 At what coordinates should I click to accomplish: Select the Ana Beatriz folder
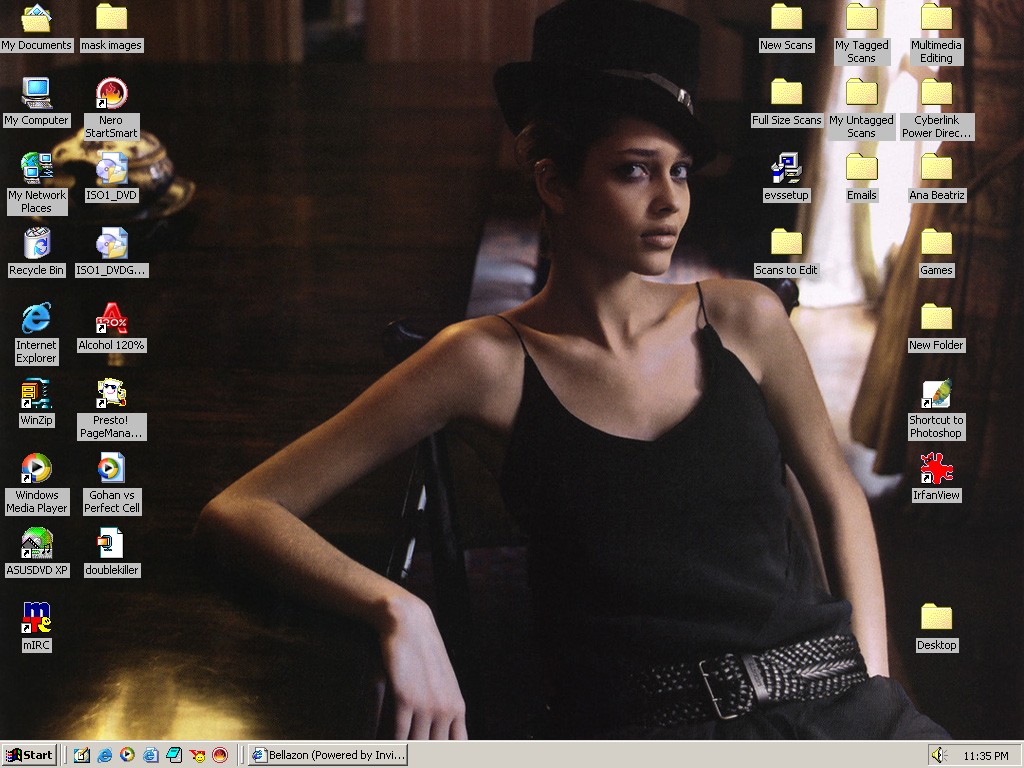click(936, 168)
